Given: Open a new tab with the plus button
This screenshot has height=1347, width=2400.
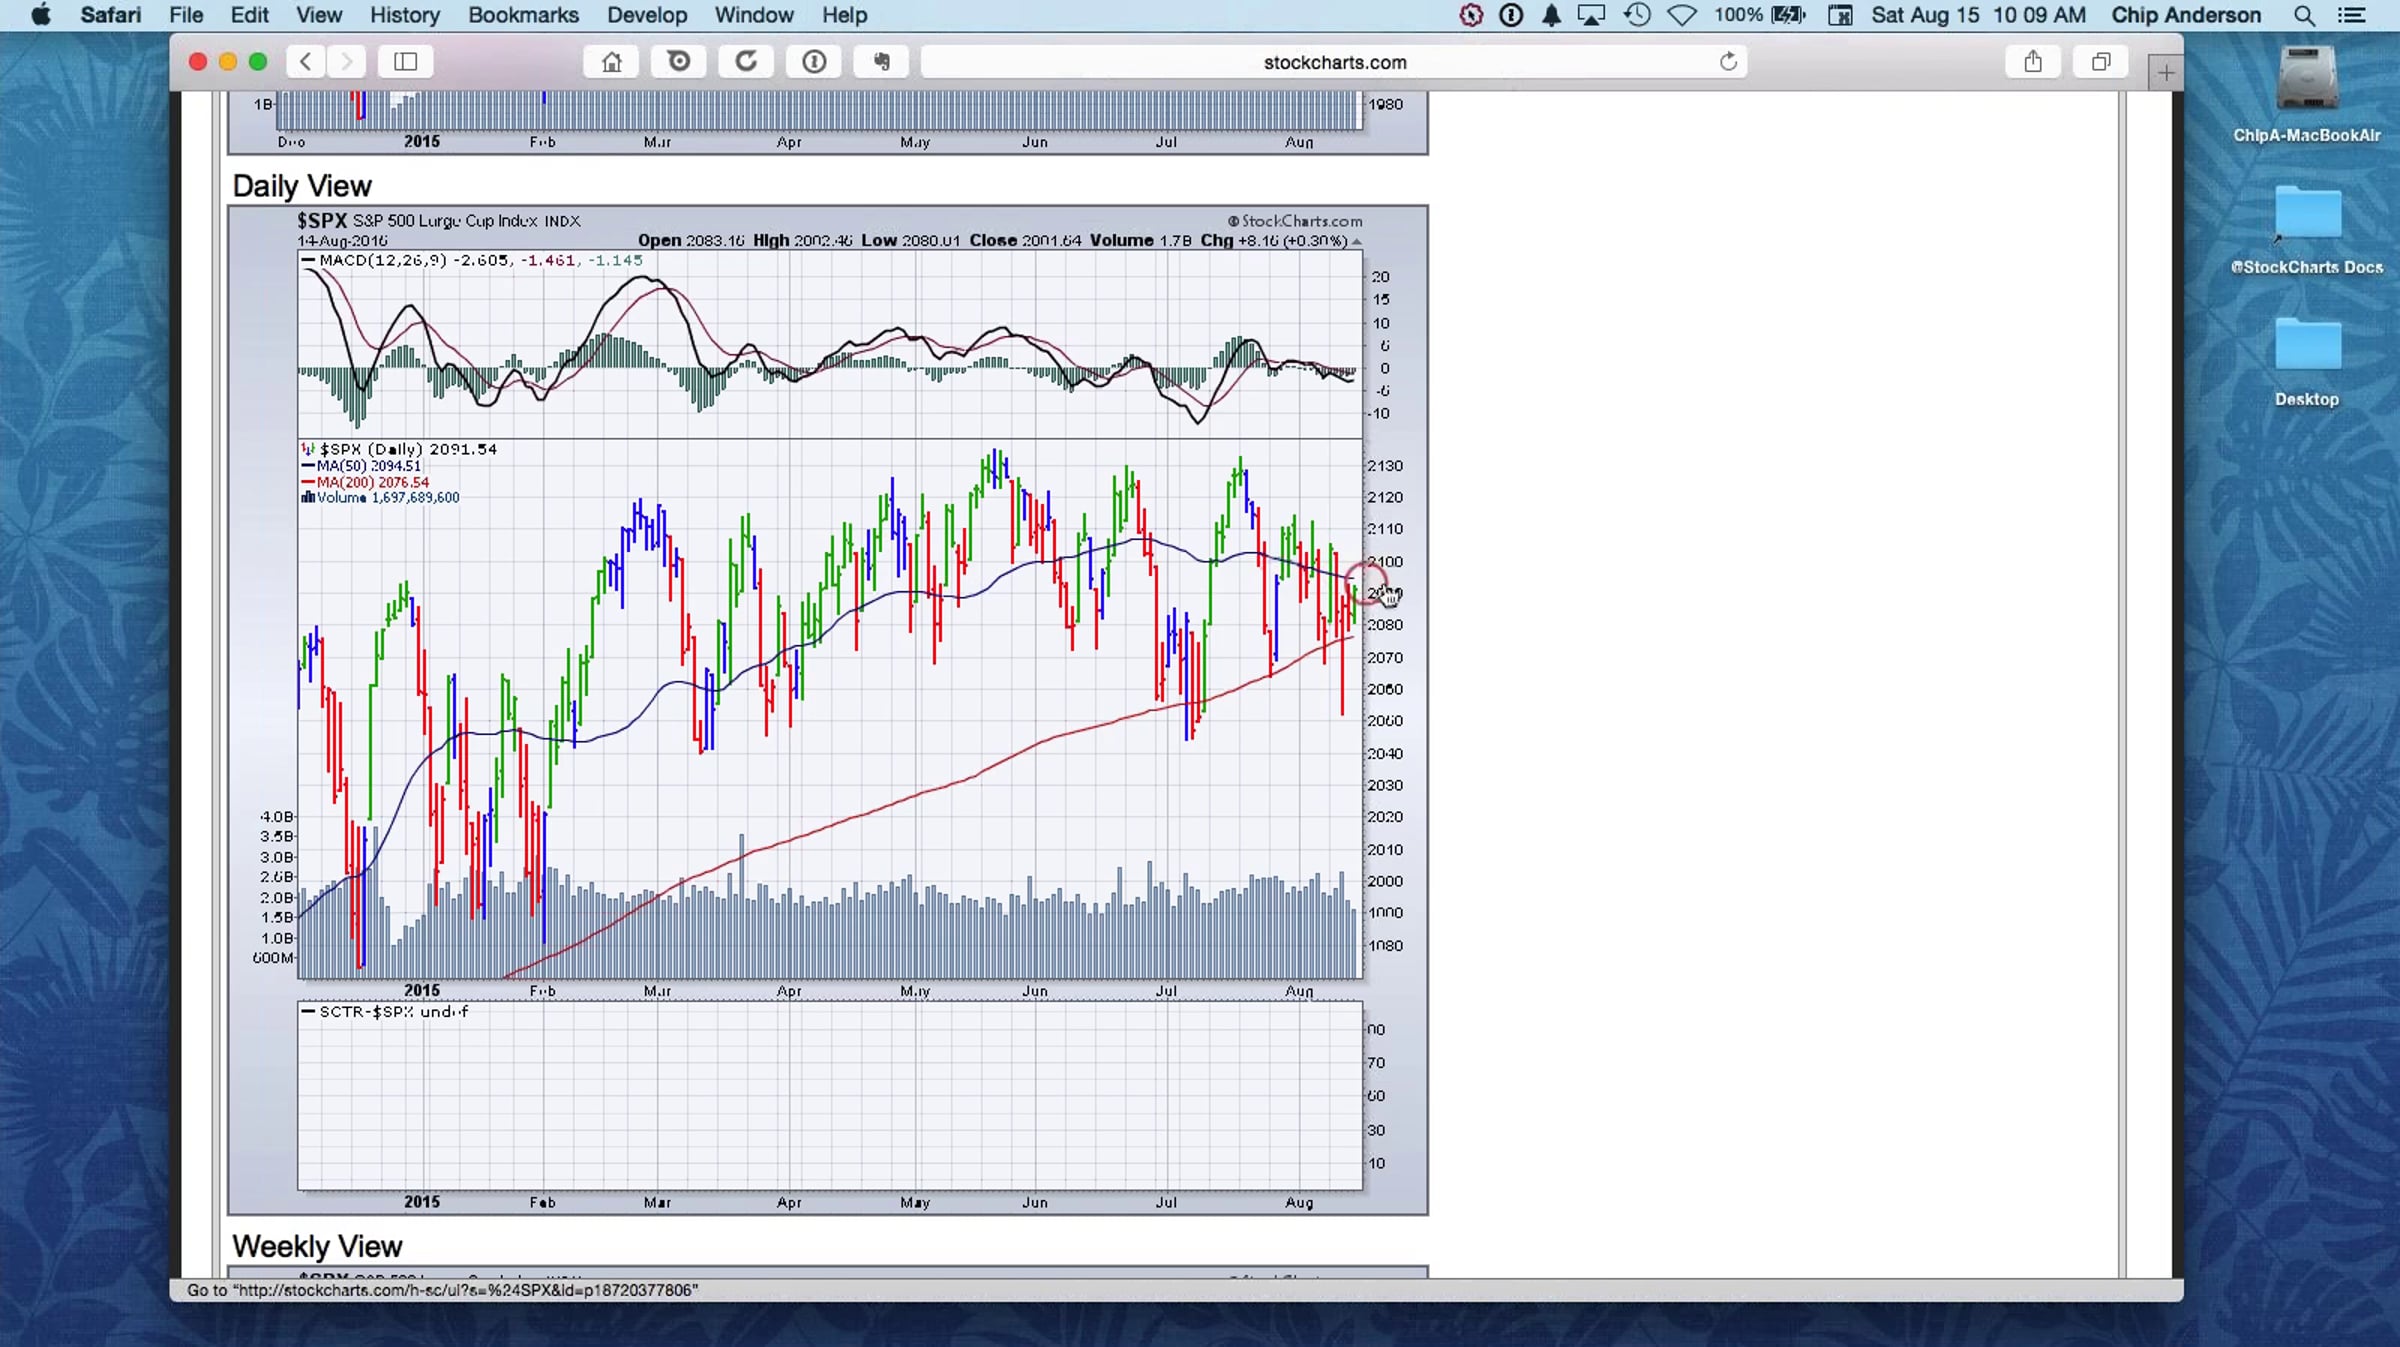Looking at the screenshot, I should 2165,72.
